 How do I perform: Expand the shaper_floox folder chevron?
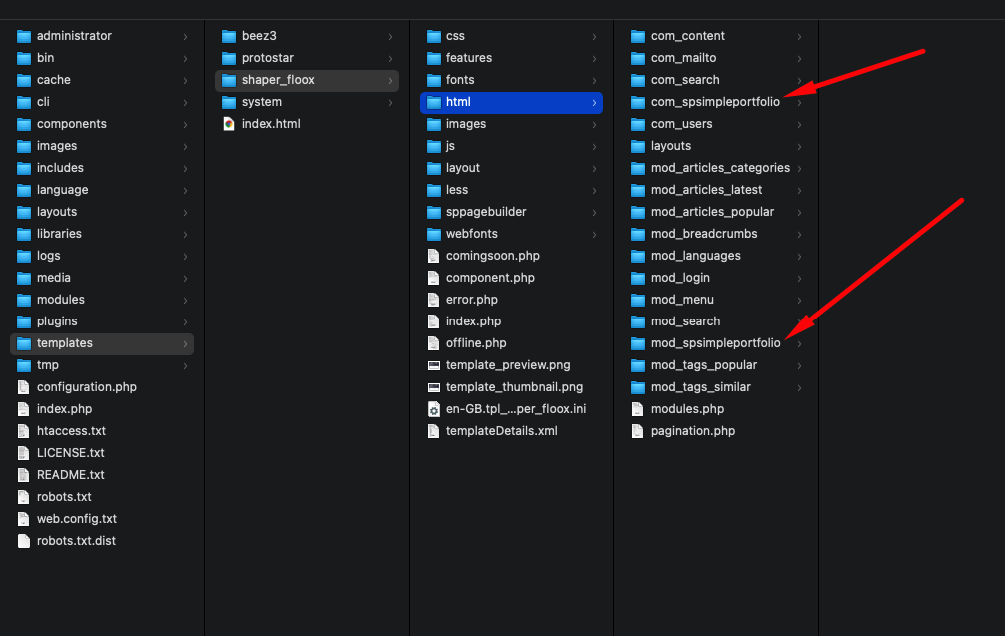pos(390,80)
